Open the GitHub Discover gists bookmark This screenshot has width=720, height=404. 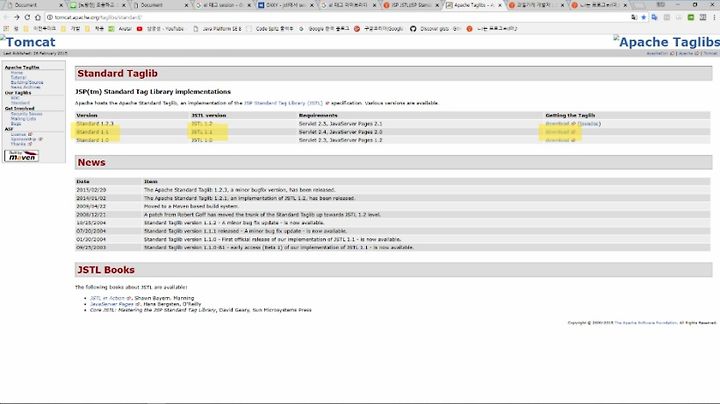coord(435,28)
